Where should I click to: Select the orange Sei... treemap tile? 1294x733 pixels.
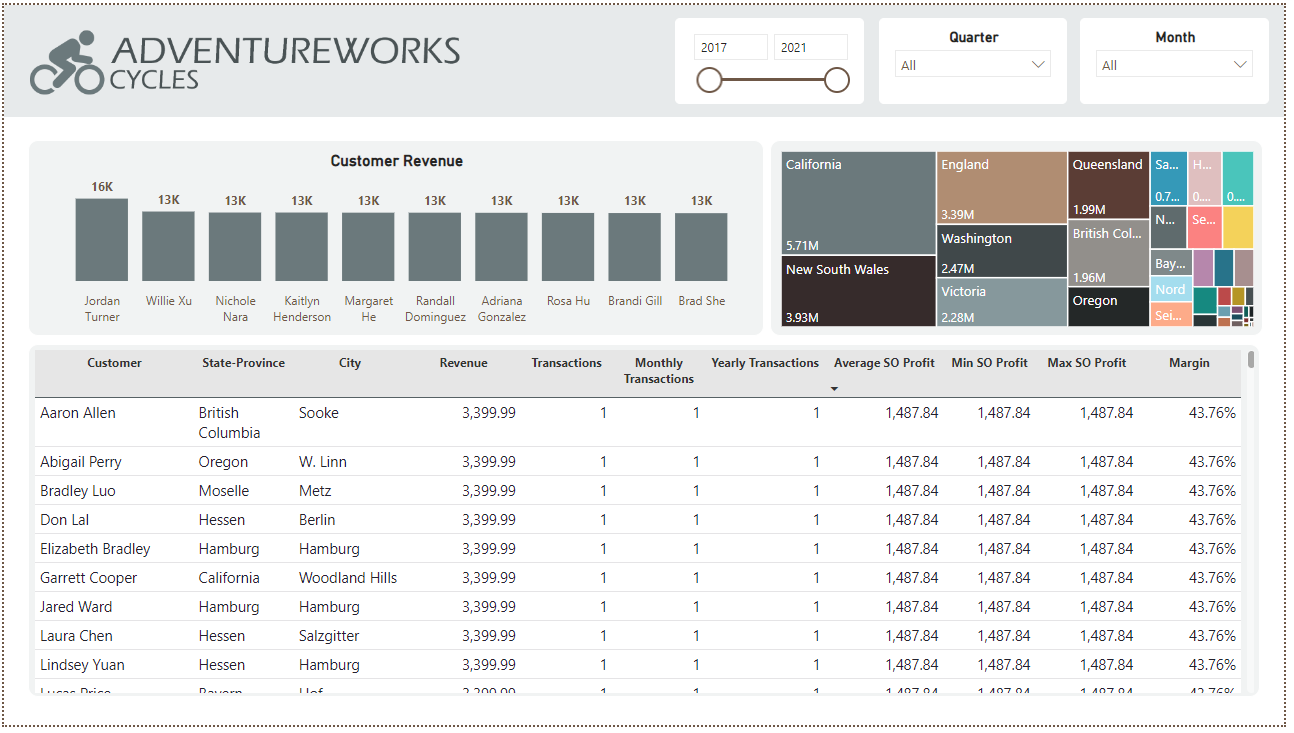point(1170,315)
